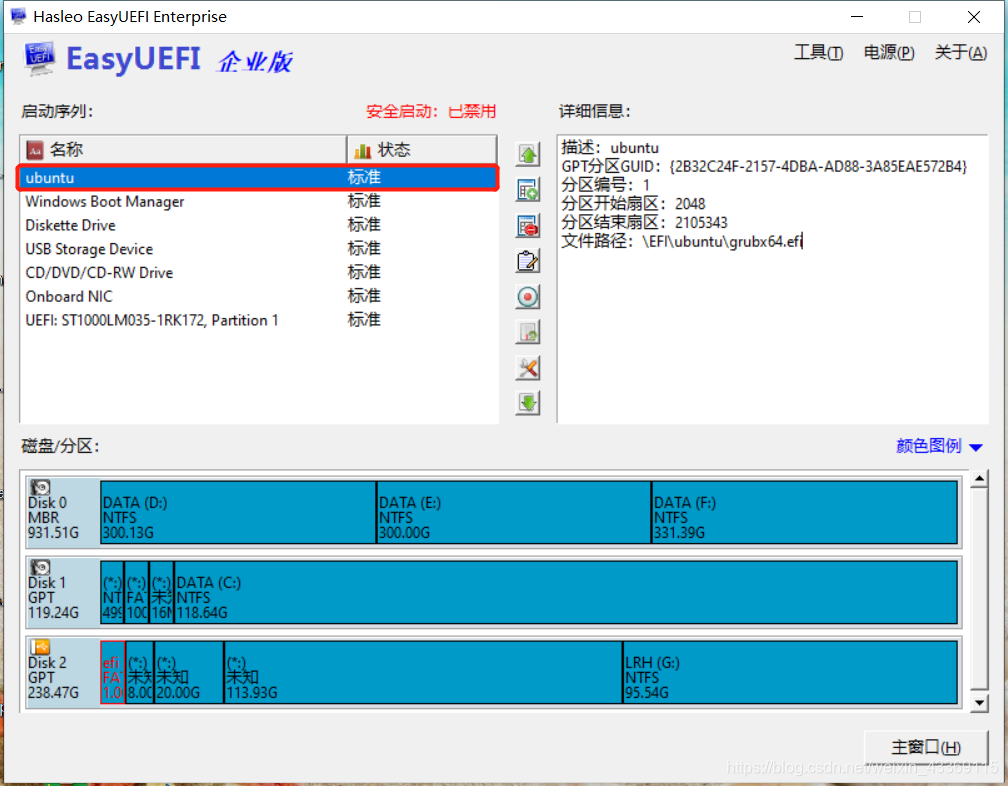The width and height of the screenshot is (1008, 786).
Task: Delete the selected boot entry icon
Action: 528,226
